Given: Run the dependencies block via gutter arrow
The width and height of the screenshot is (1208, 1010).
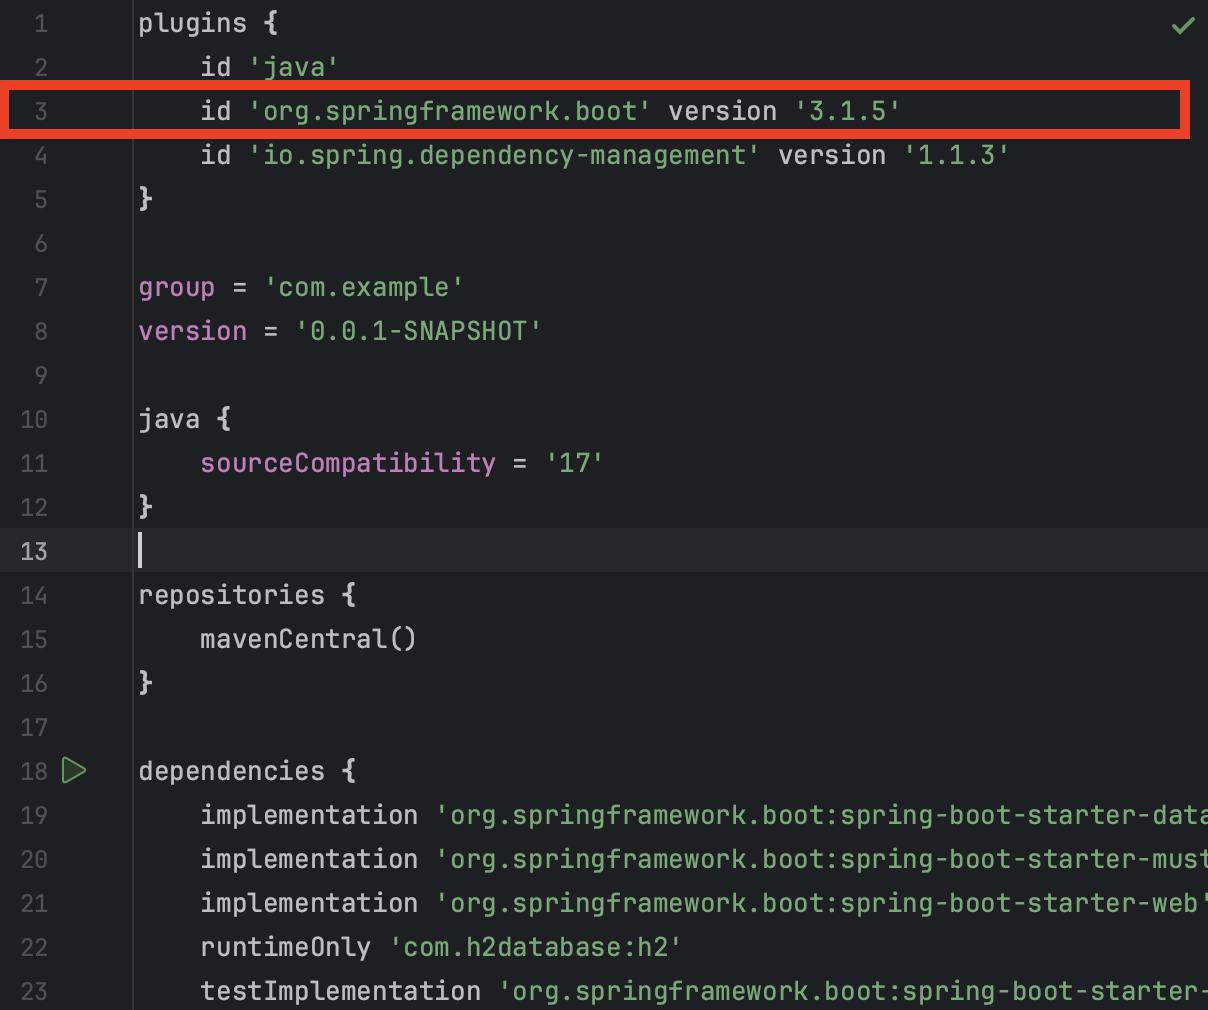Looking at the screenshot, I should pyautogui.click(x=74, y=770).
